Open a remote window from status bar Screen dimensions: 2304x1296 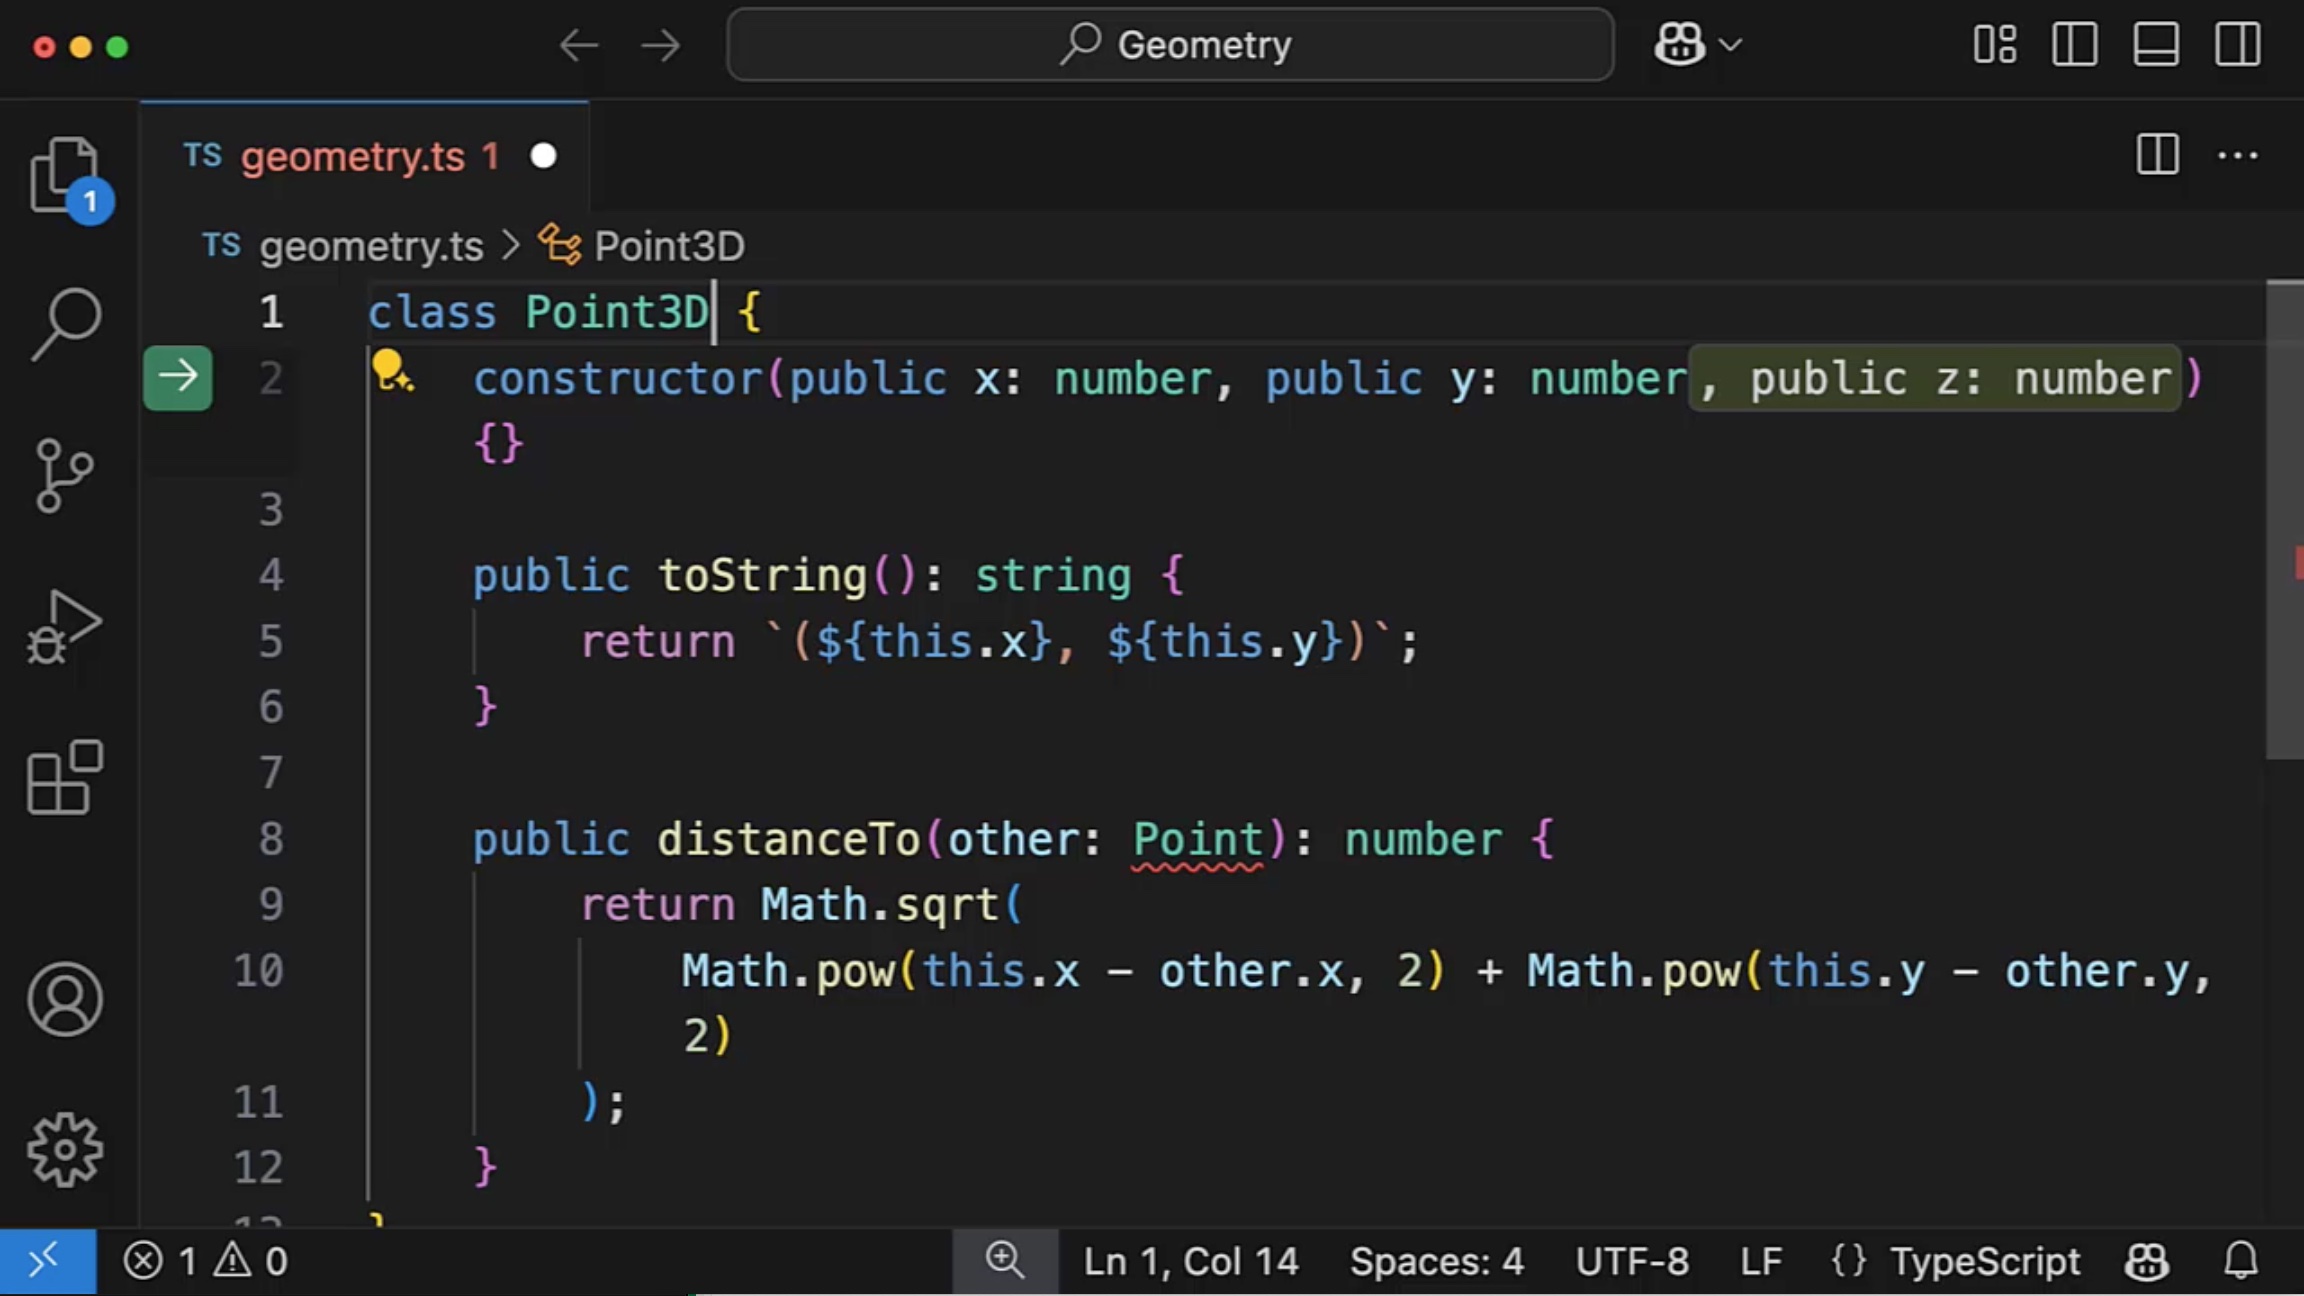47,1260
